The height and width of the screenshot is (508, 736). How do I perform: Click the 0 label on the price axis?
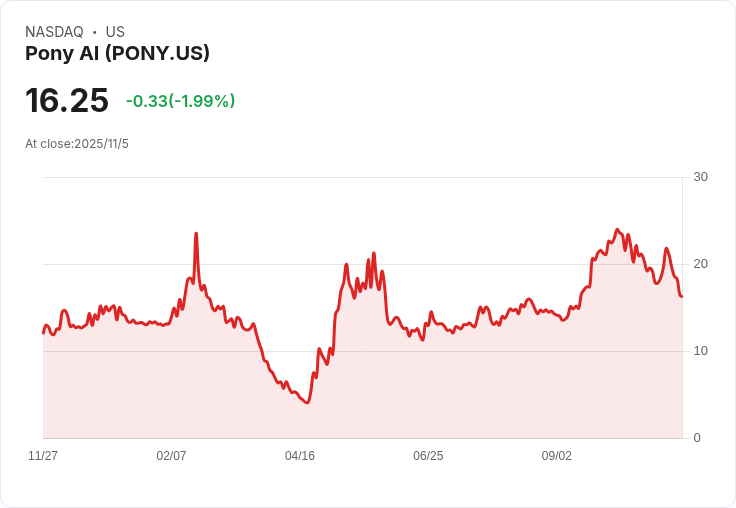click(697, 438)
